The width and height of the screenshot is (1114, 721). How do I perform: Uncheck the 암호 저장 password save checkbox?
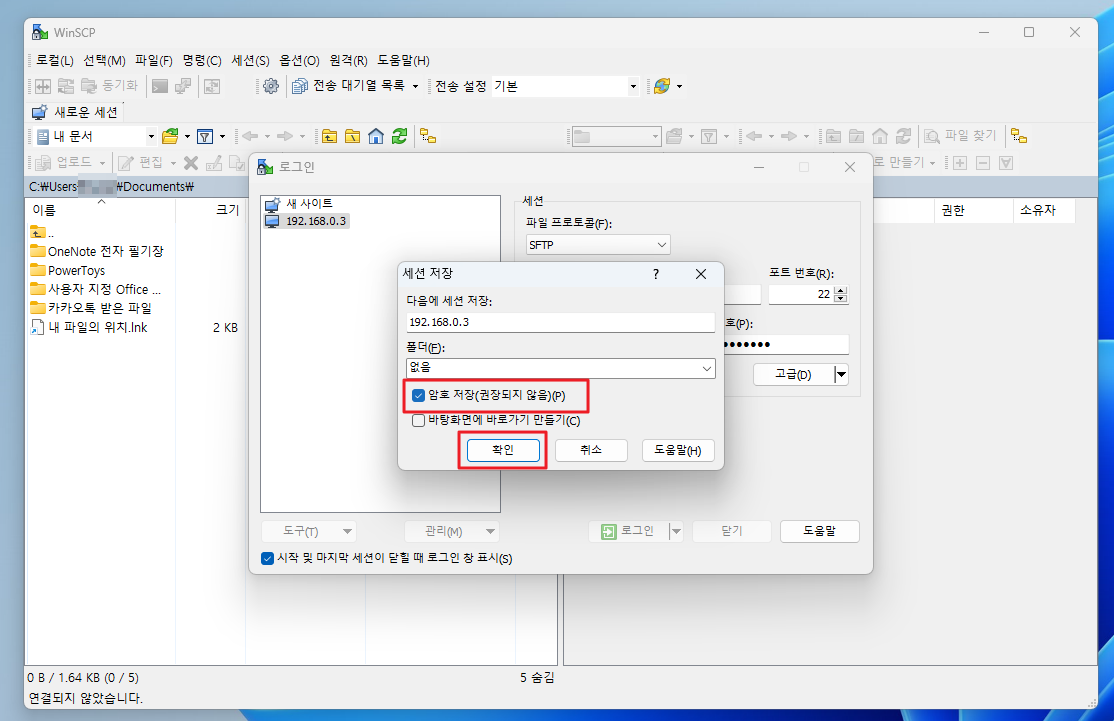[419, 395]
